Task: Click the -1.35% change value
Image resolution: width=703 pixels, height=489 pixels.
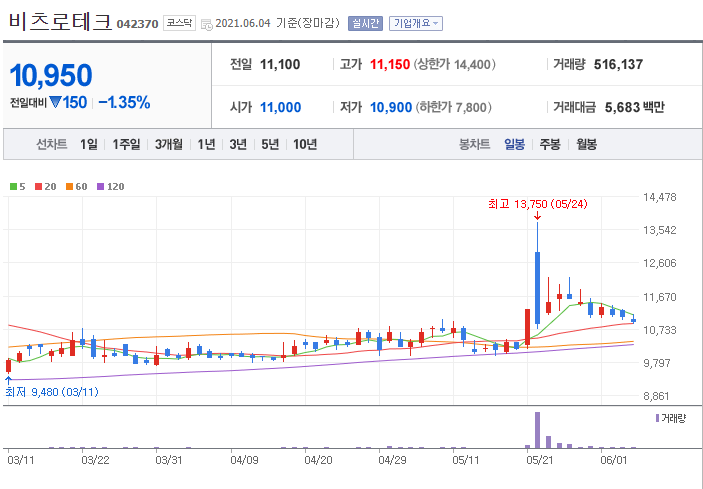Action: coord(124,103)
